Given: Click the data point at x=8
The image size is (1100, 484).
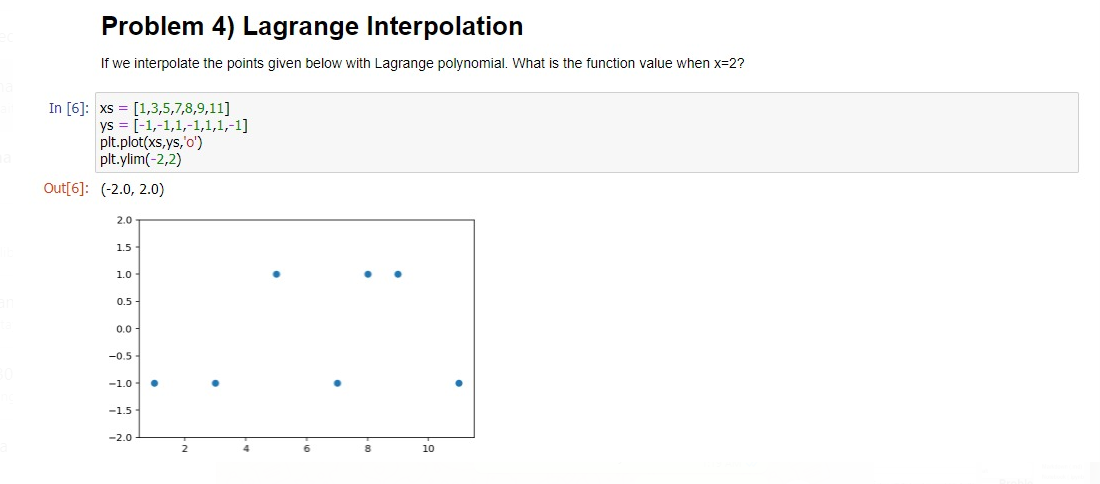Looking at the screenshot, I should tap(368, 274).
